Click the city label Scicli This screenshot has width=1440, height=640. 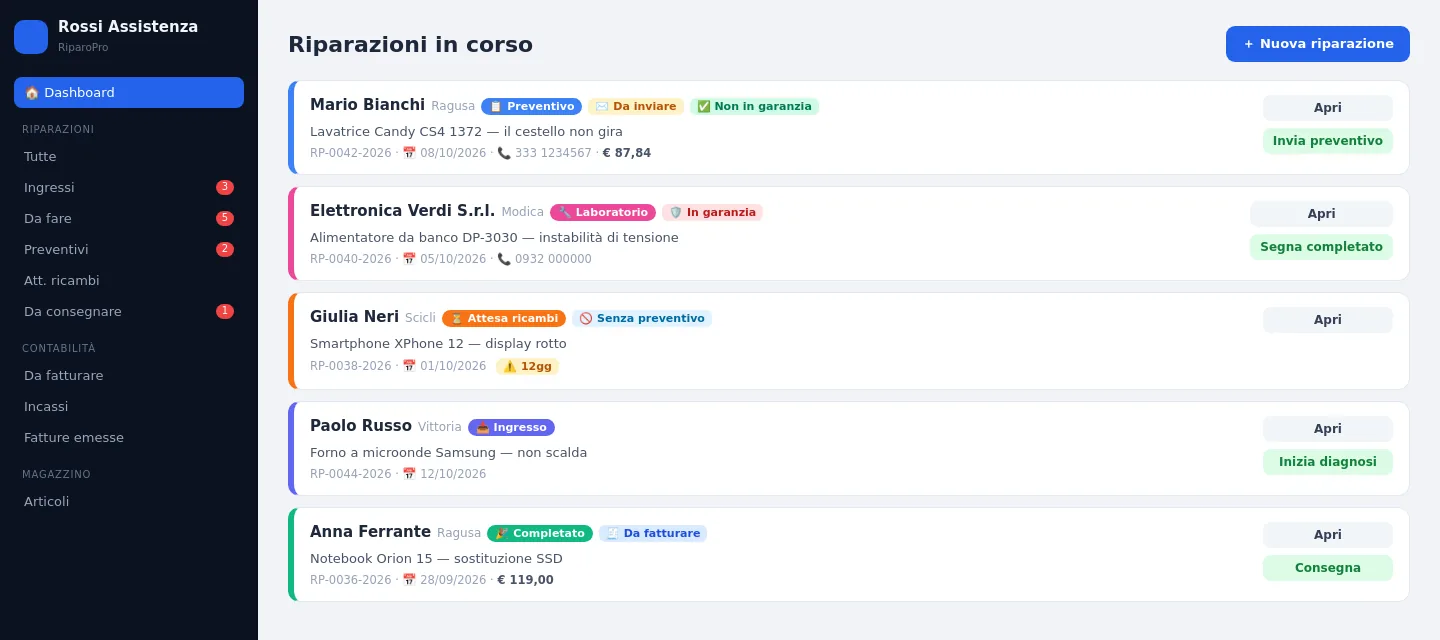(x=420, y=318)
